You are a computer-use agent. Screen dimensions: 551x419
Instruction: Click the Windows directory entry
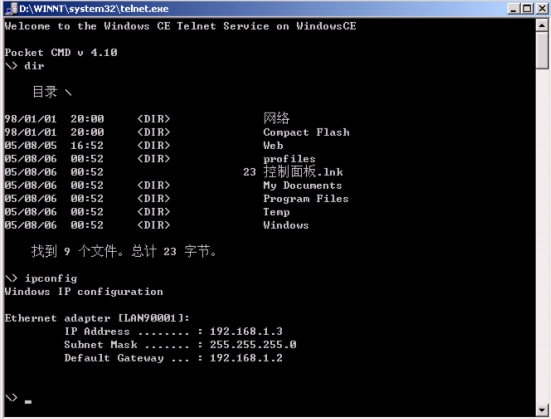pos(286,225)
